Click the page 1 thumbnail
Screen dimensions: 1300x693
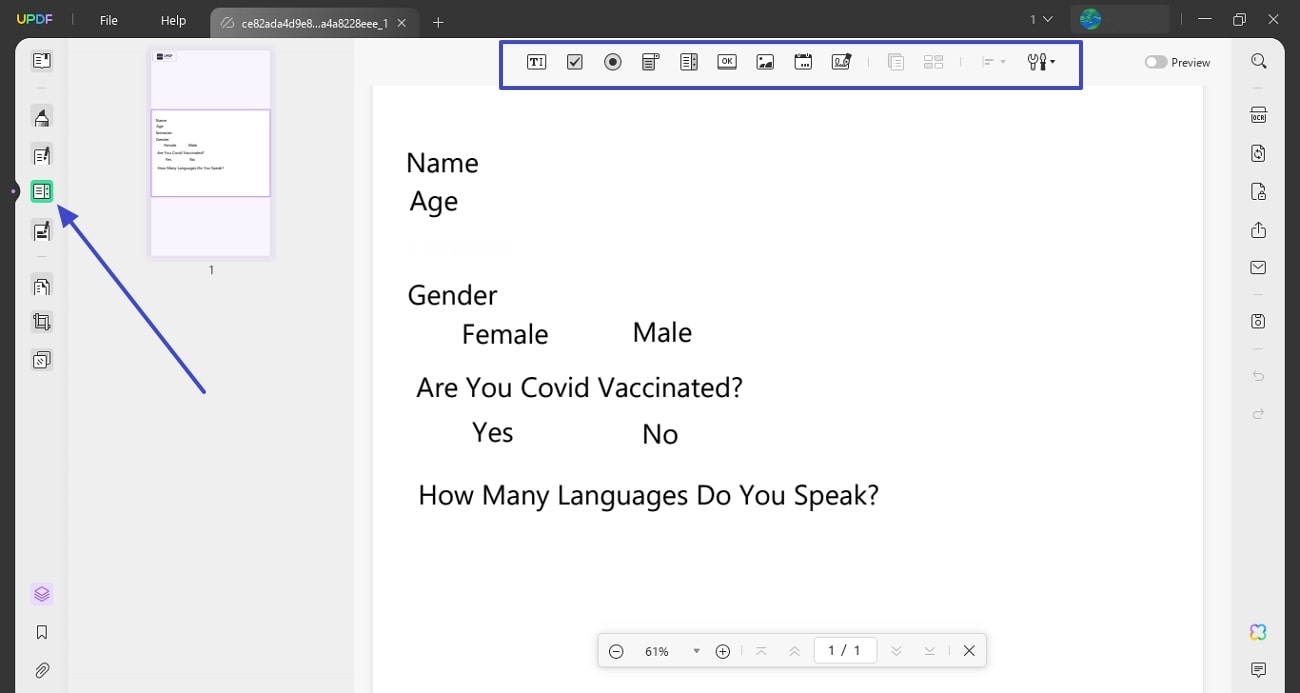[210, 152]
